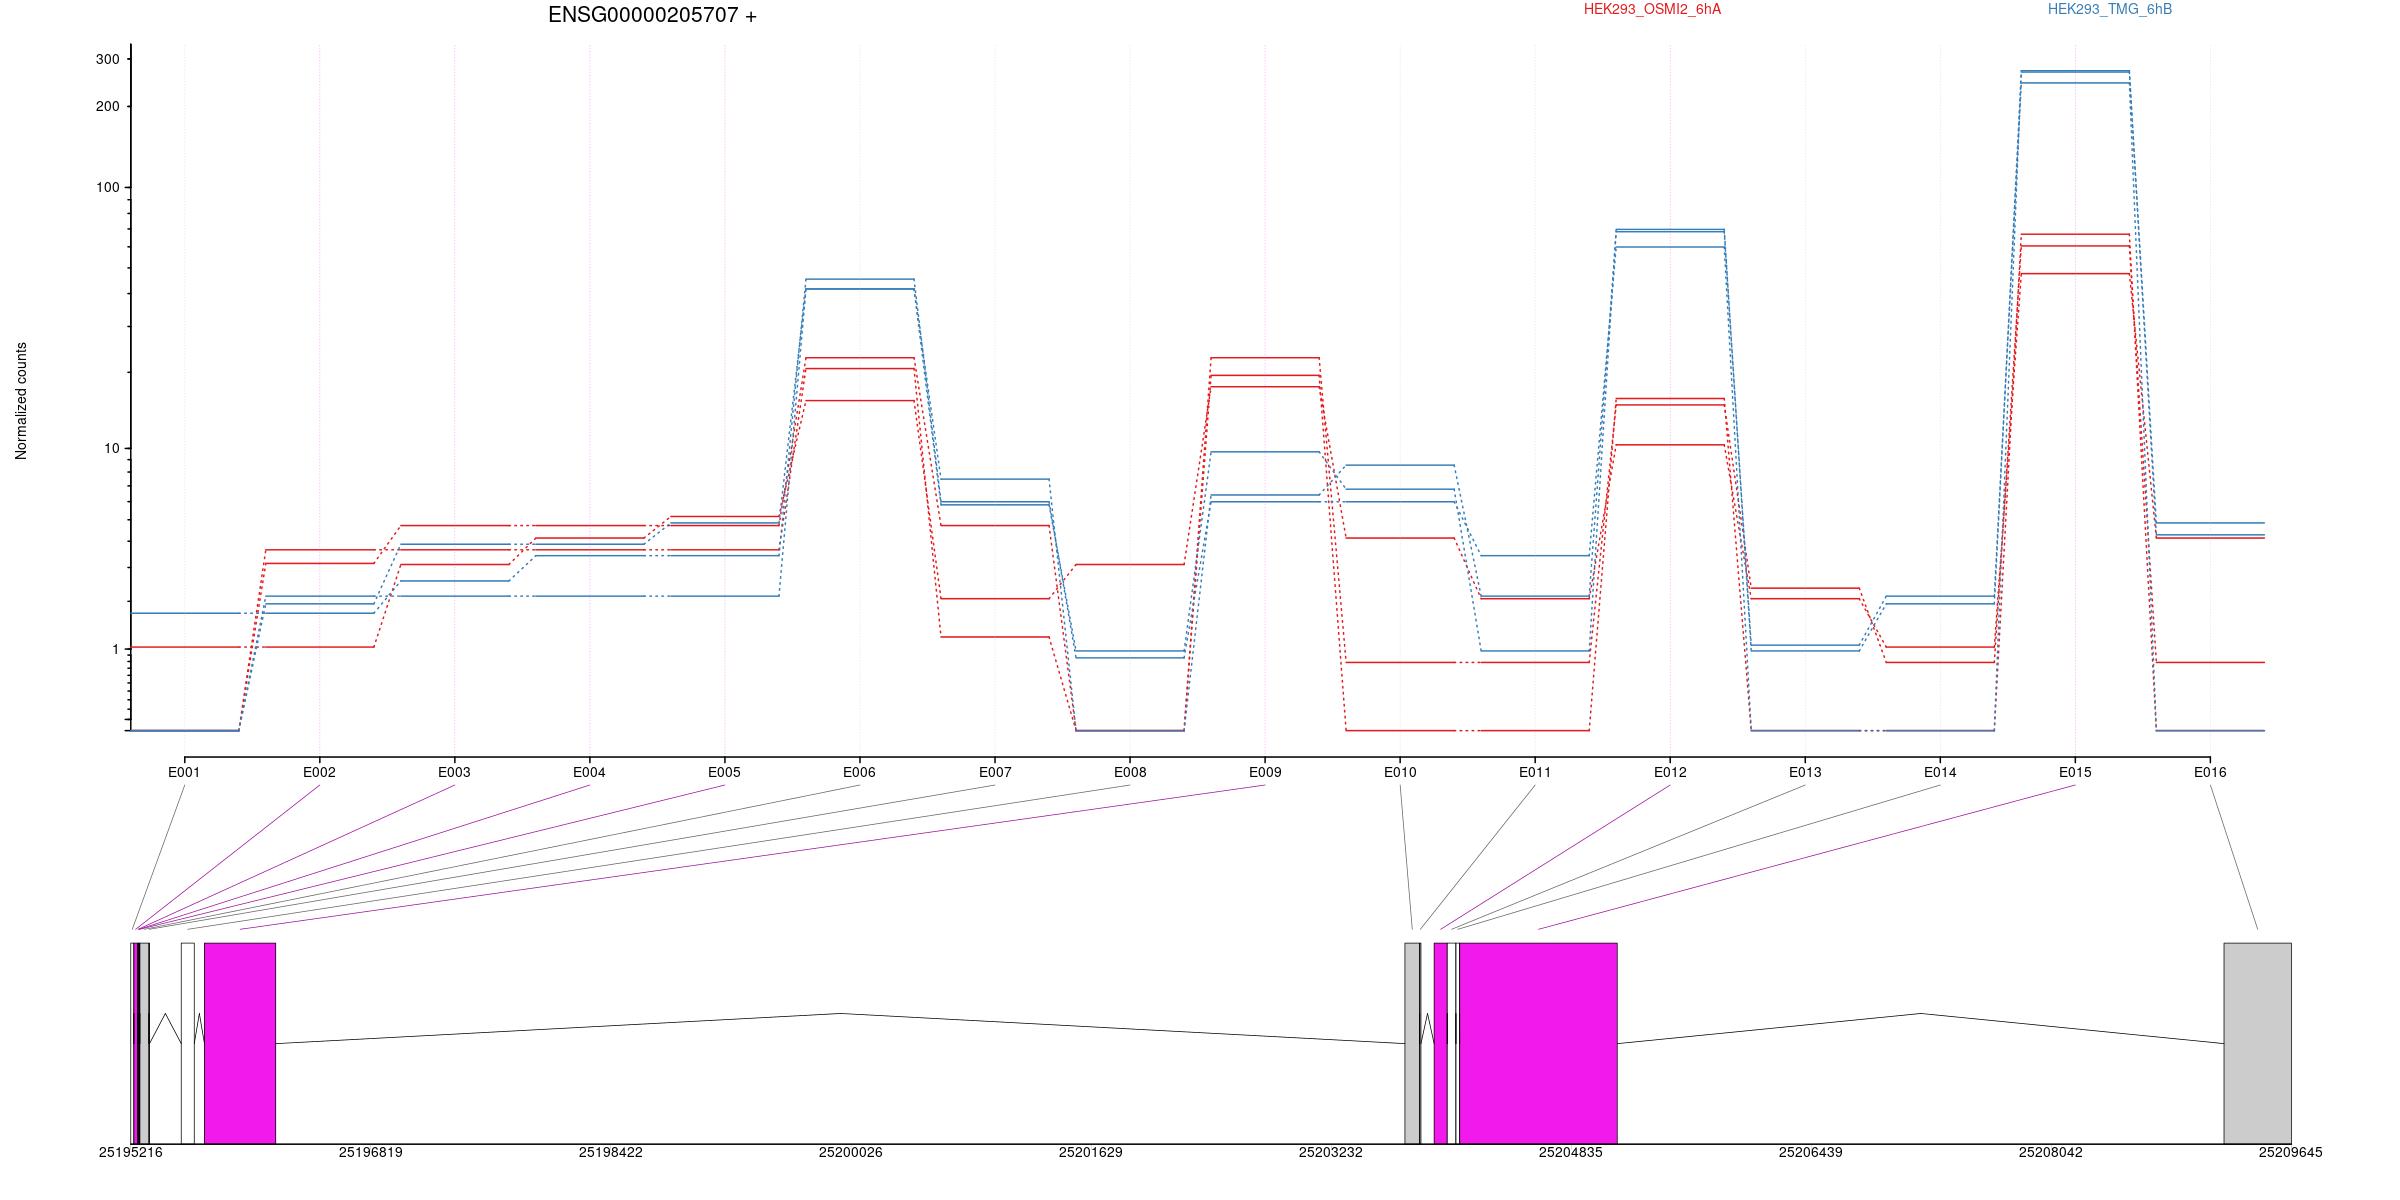Select exon label E016

click(2210, 772)
